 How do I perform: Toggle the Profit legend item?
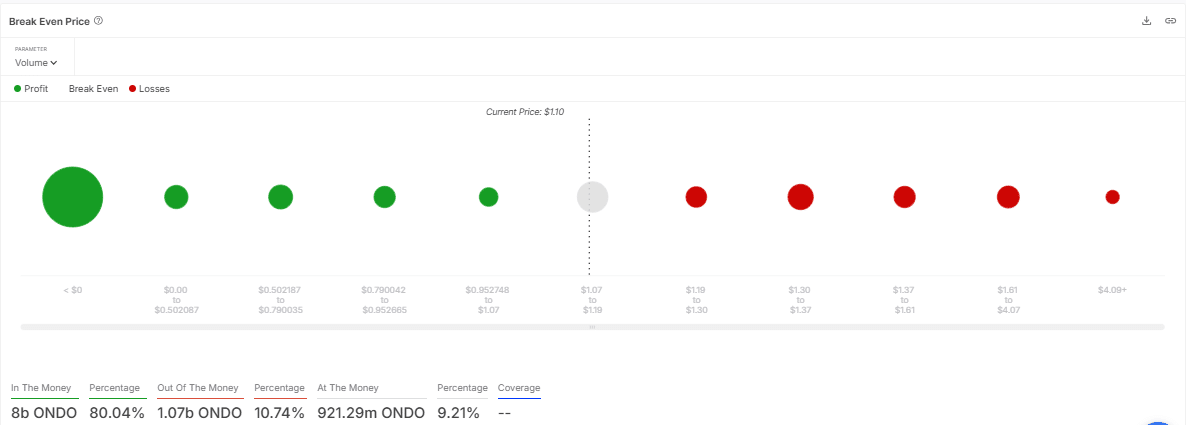tap(31, 89)
